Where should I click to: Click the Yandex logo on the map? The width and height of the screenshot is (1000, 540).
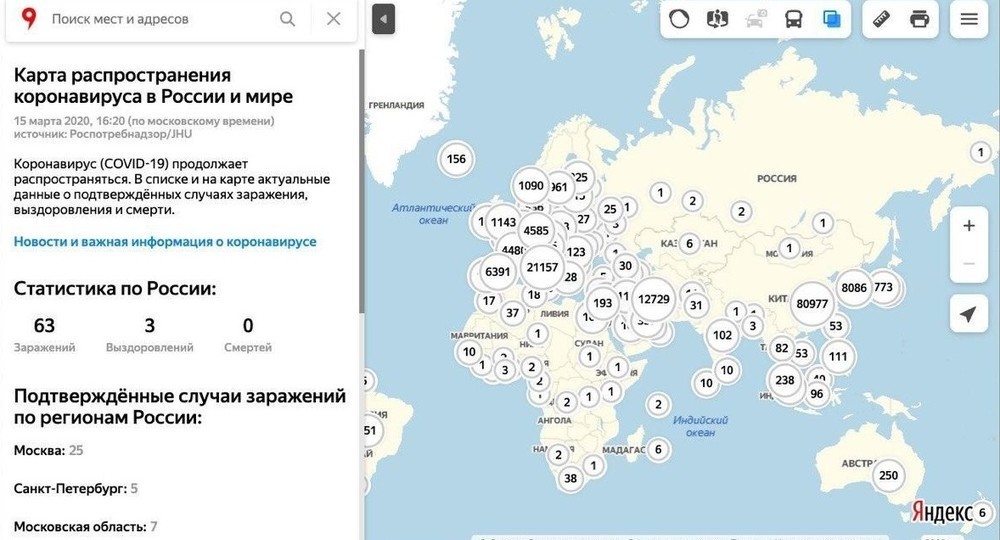coord(942,512)
